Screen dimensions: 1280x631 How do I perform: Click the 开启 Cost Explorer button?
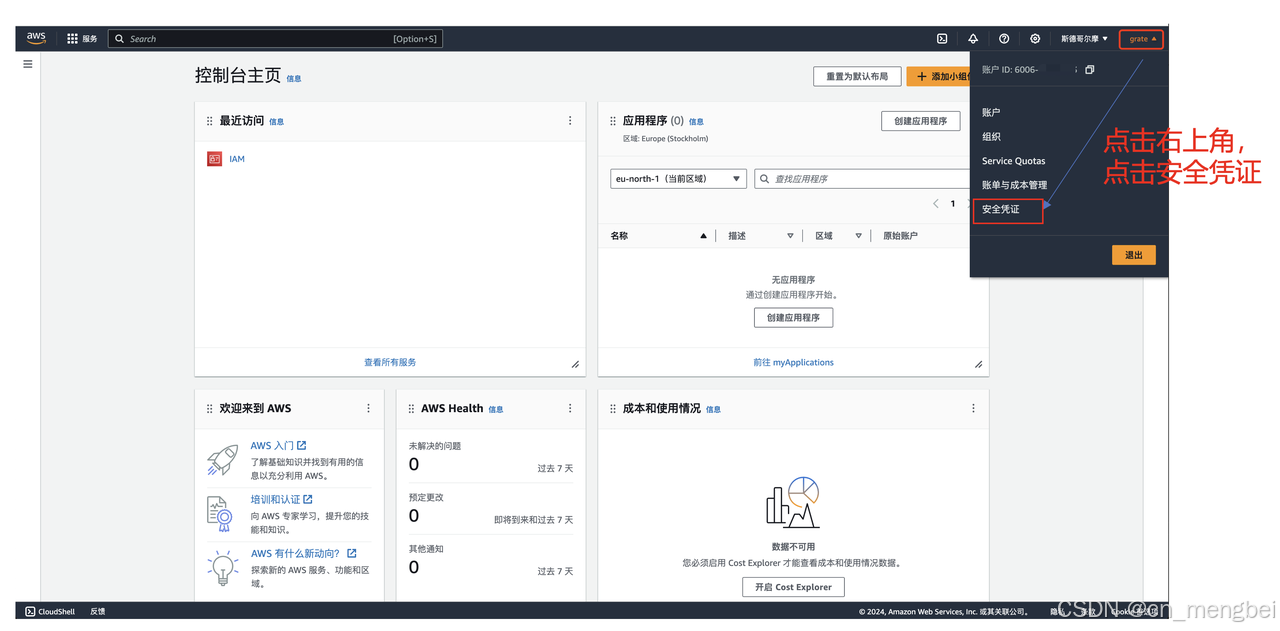pyautogui.click(x=793, y=587)
